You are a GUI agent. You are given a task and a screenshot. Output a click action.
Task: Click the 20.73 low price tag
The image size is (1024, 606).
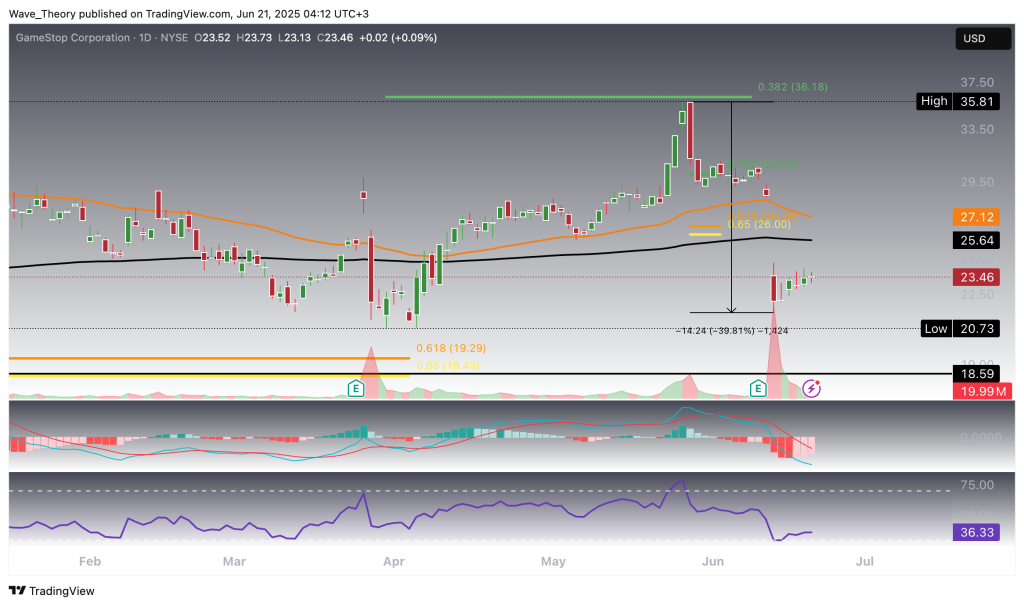[x=976, y=328]
